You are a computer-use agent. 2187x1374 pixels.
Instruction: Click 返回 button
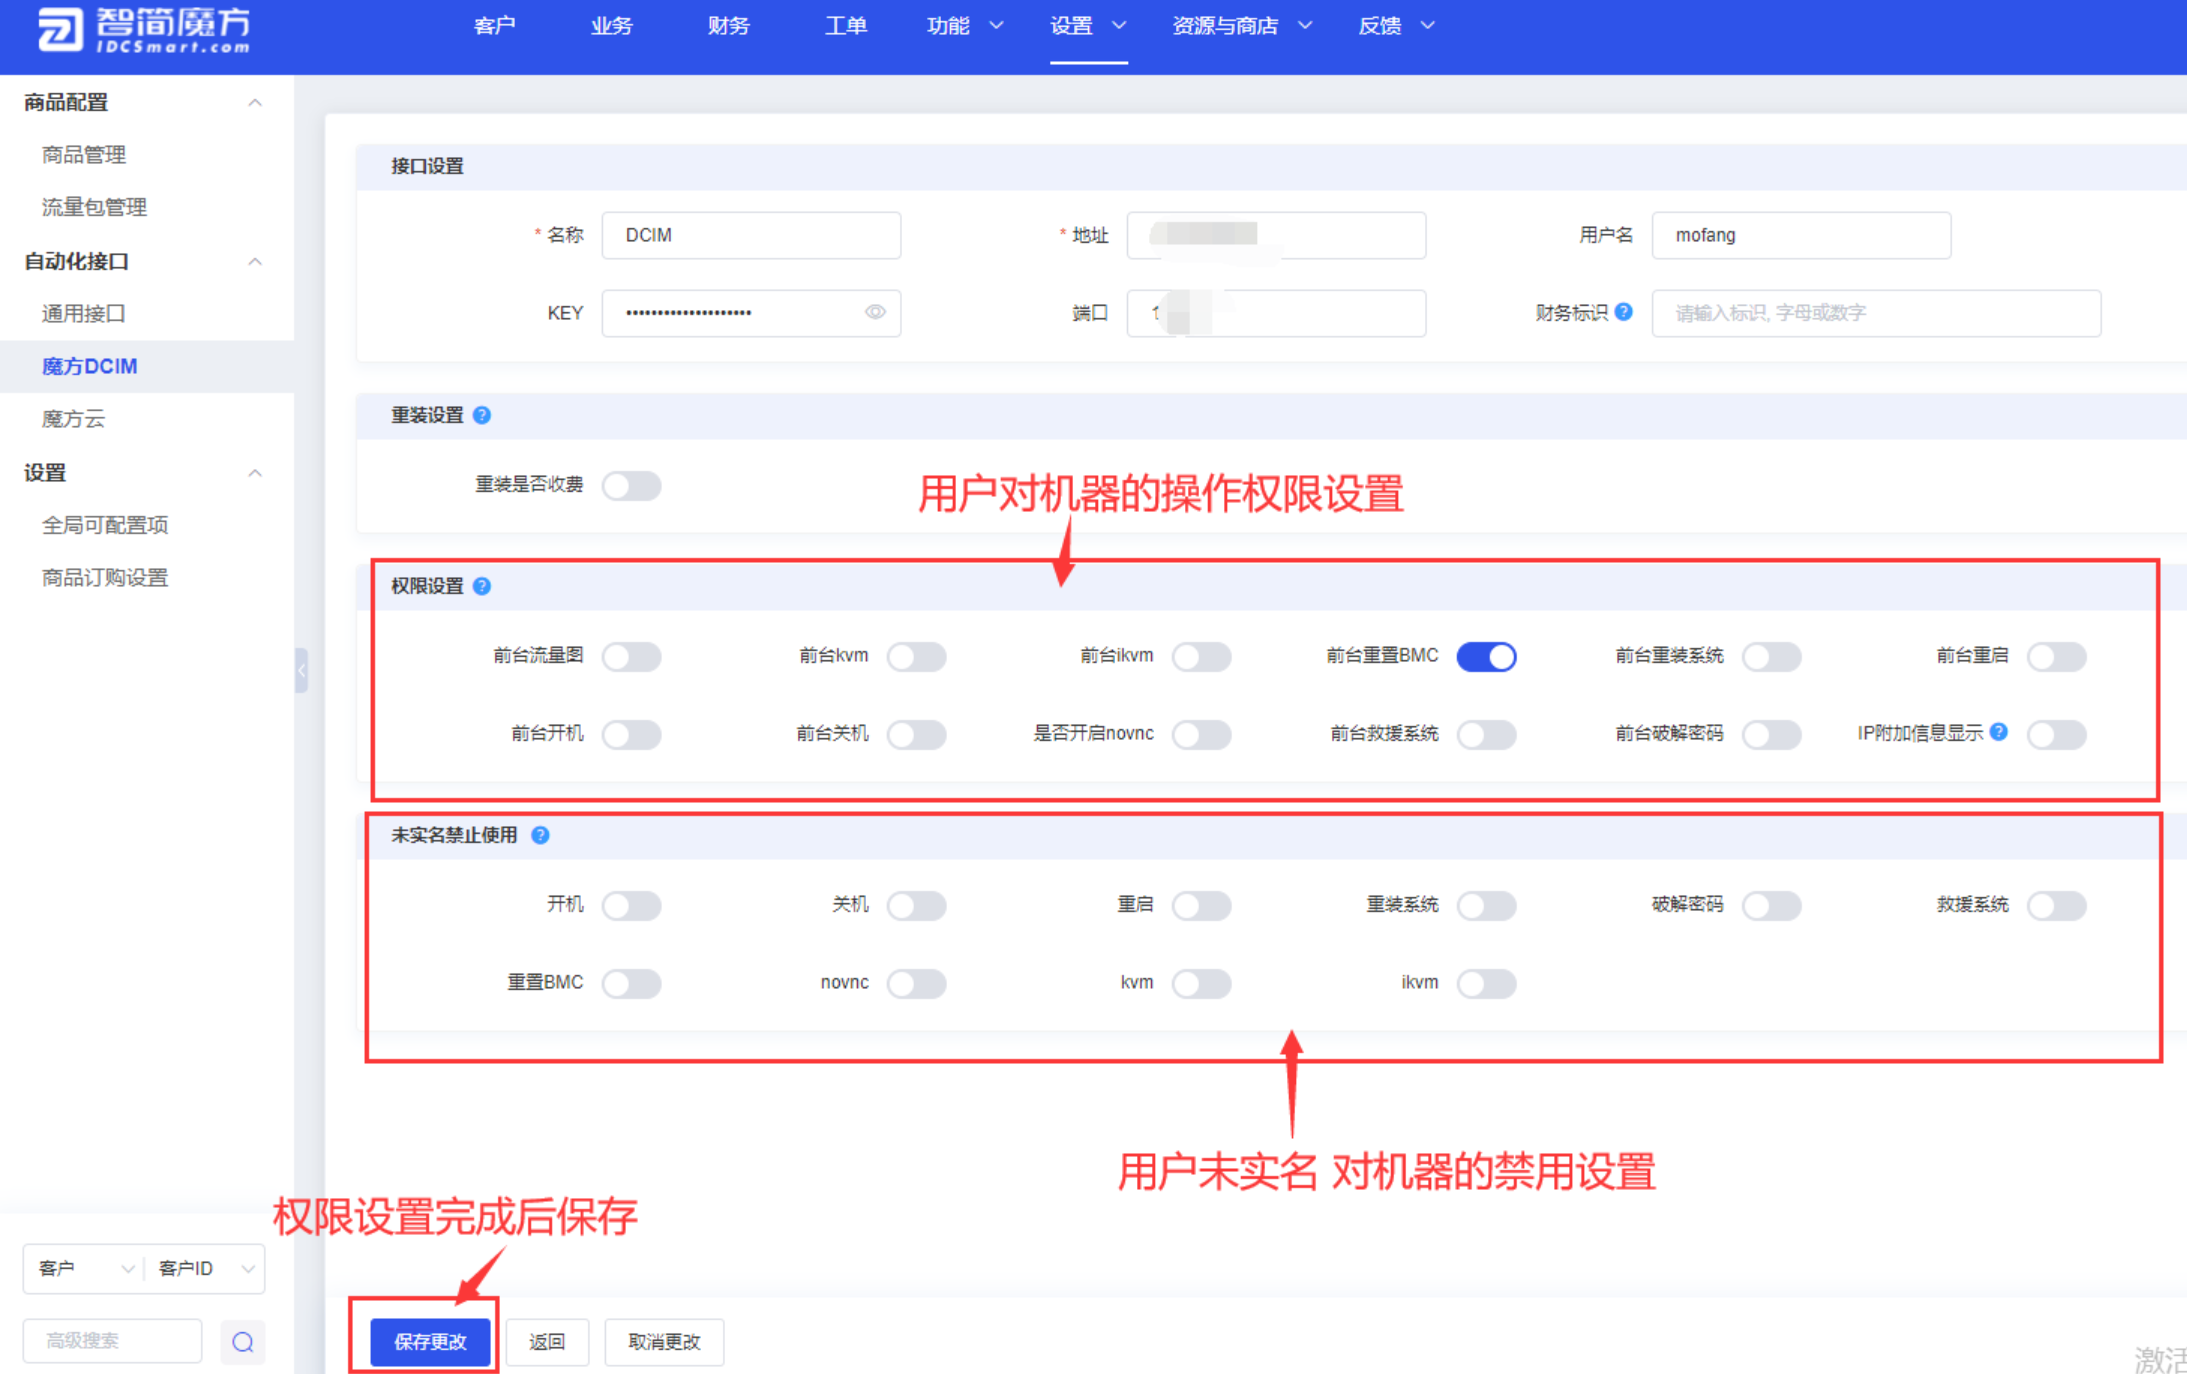[547, 1342]
